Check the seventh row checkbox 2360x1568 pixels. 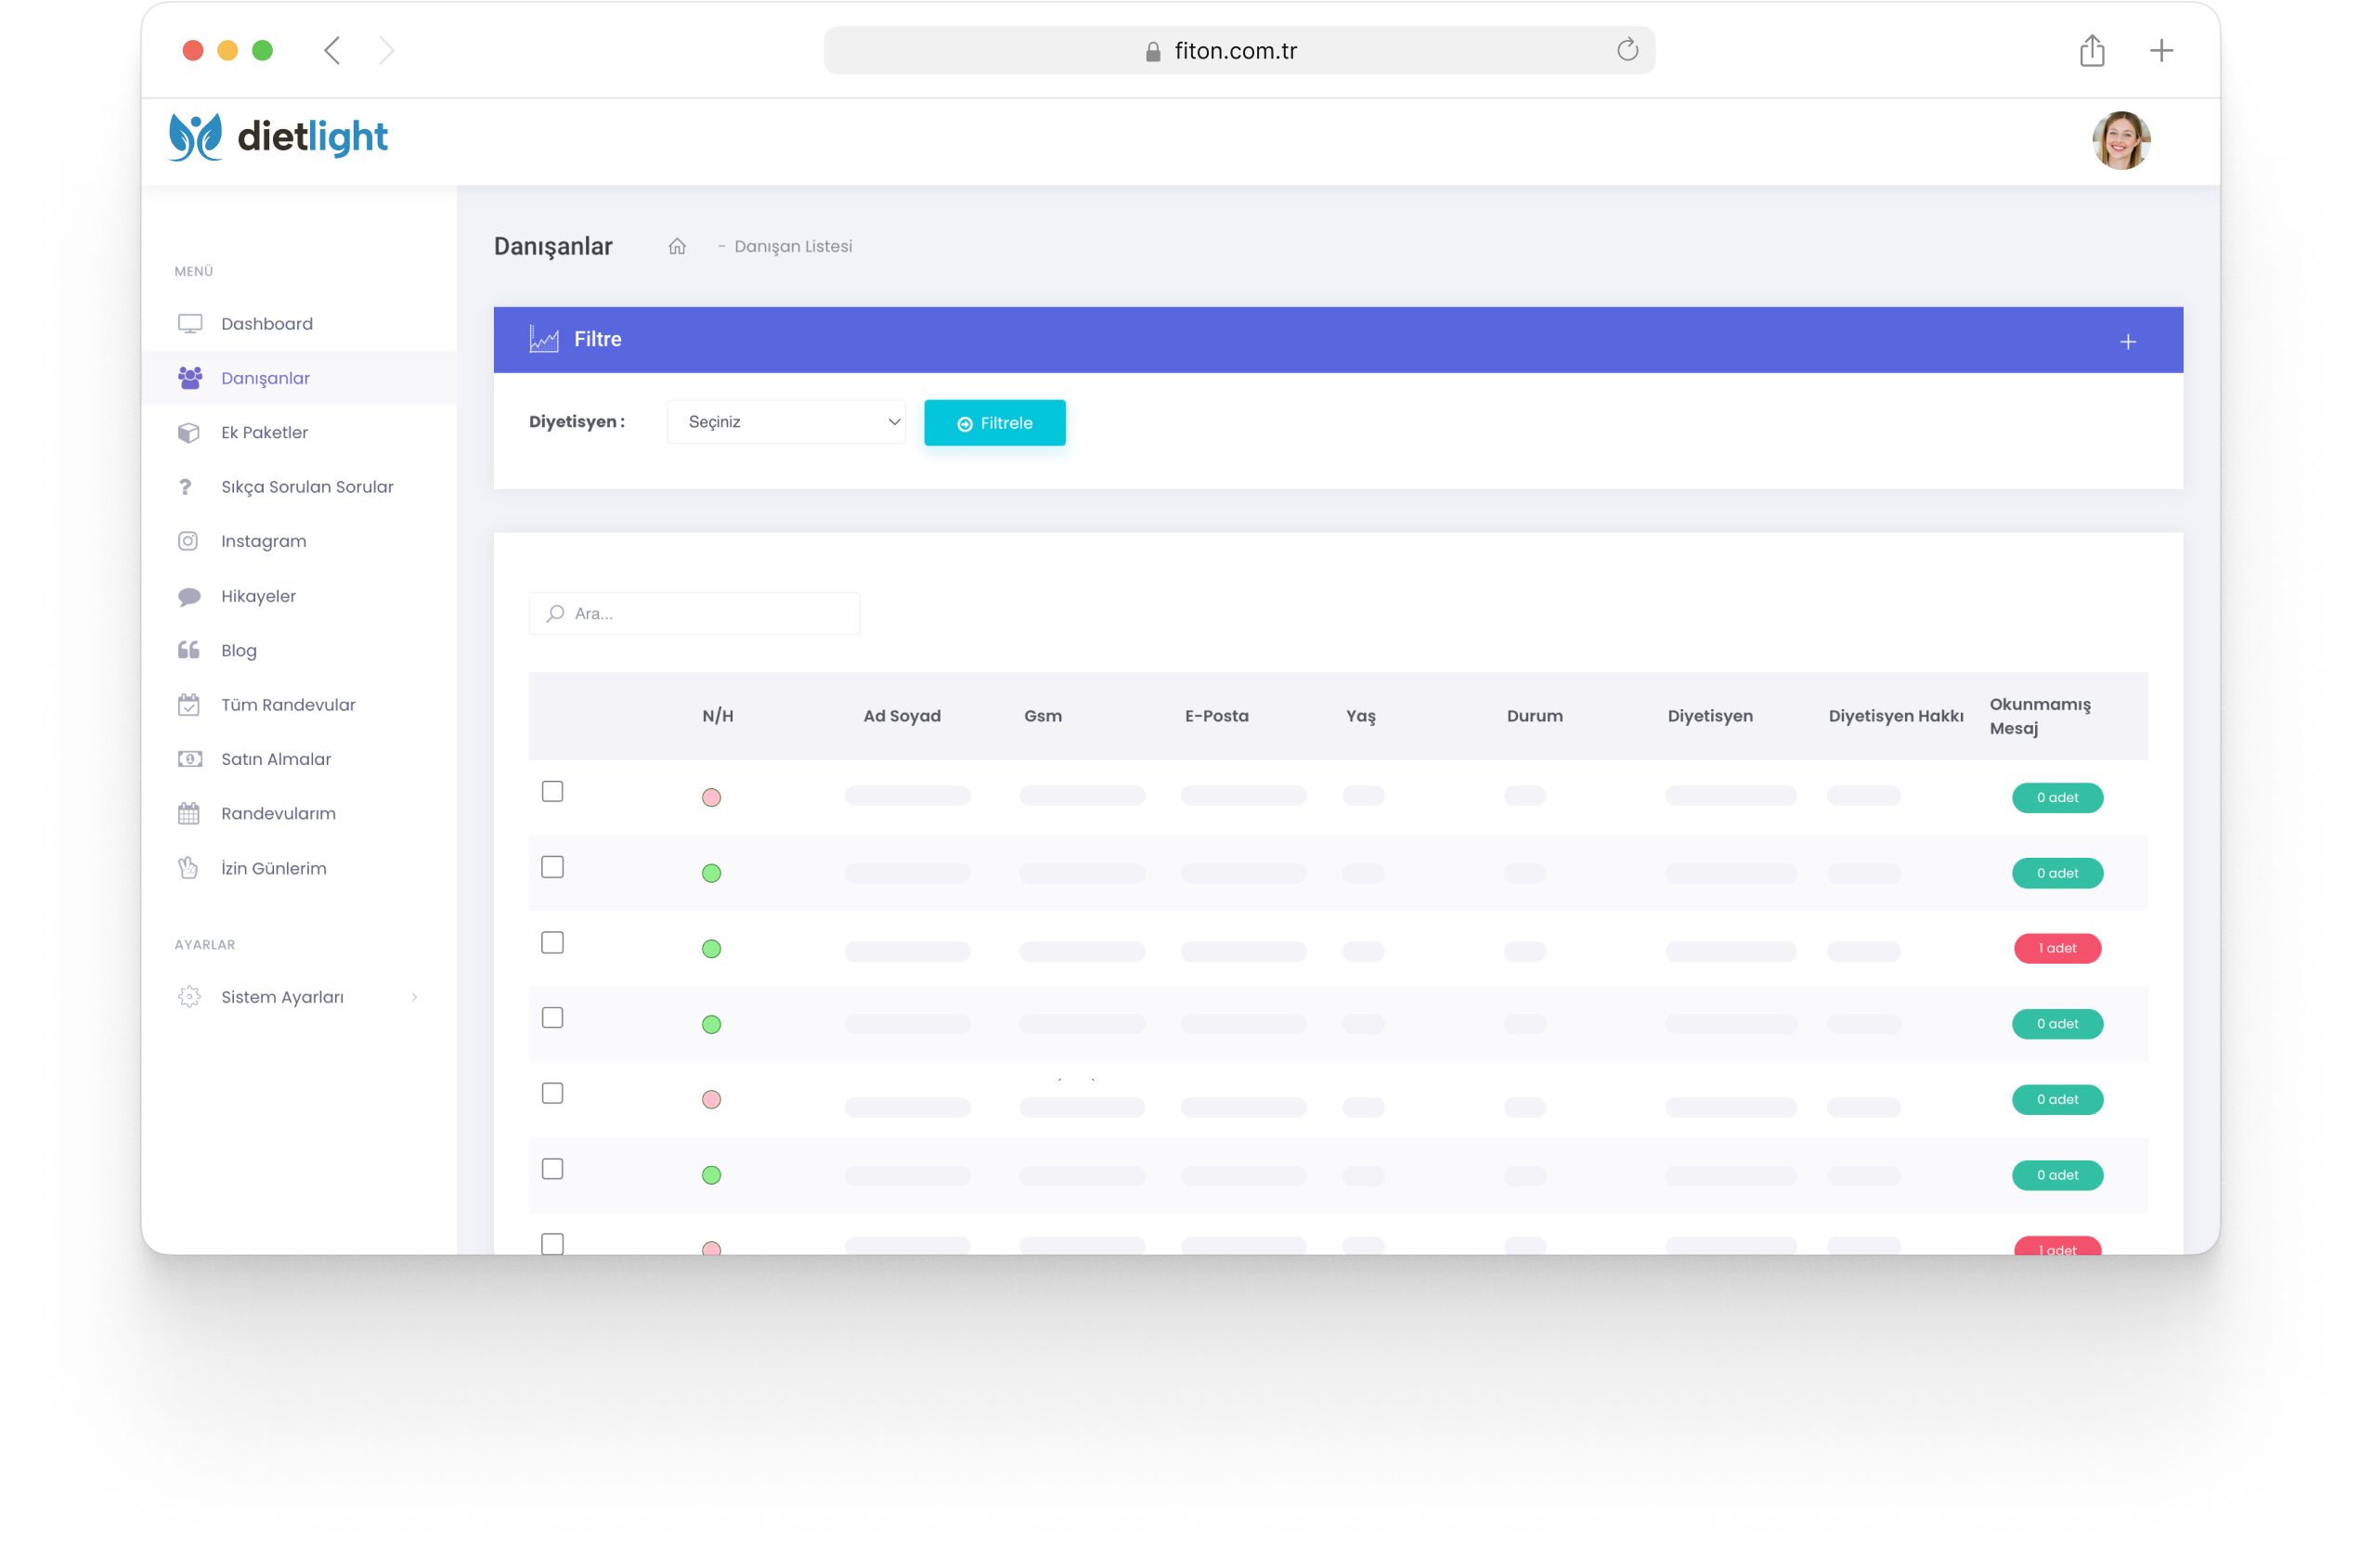pos(552,1244)
